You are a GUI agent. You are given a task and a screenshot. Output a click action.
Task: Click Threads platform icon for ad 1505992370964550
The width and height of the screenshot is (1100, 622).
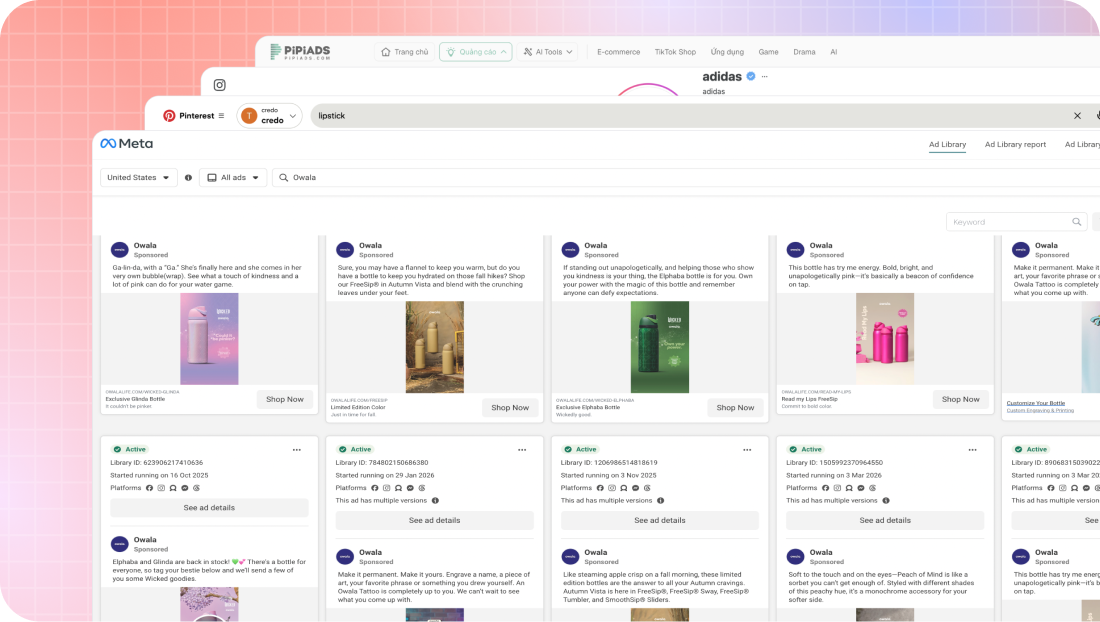pyautogui.click(x=873, y=488)
